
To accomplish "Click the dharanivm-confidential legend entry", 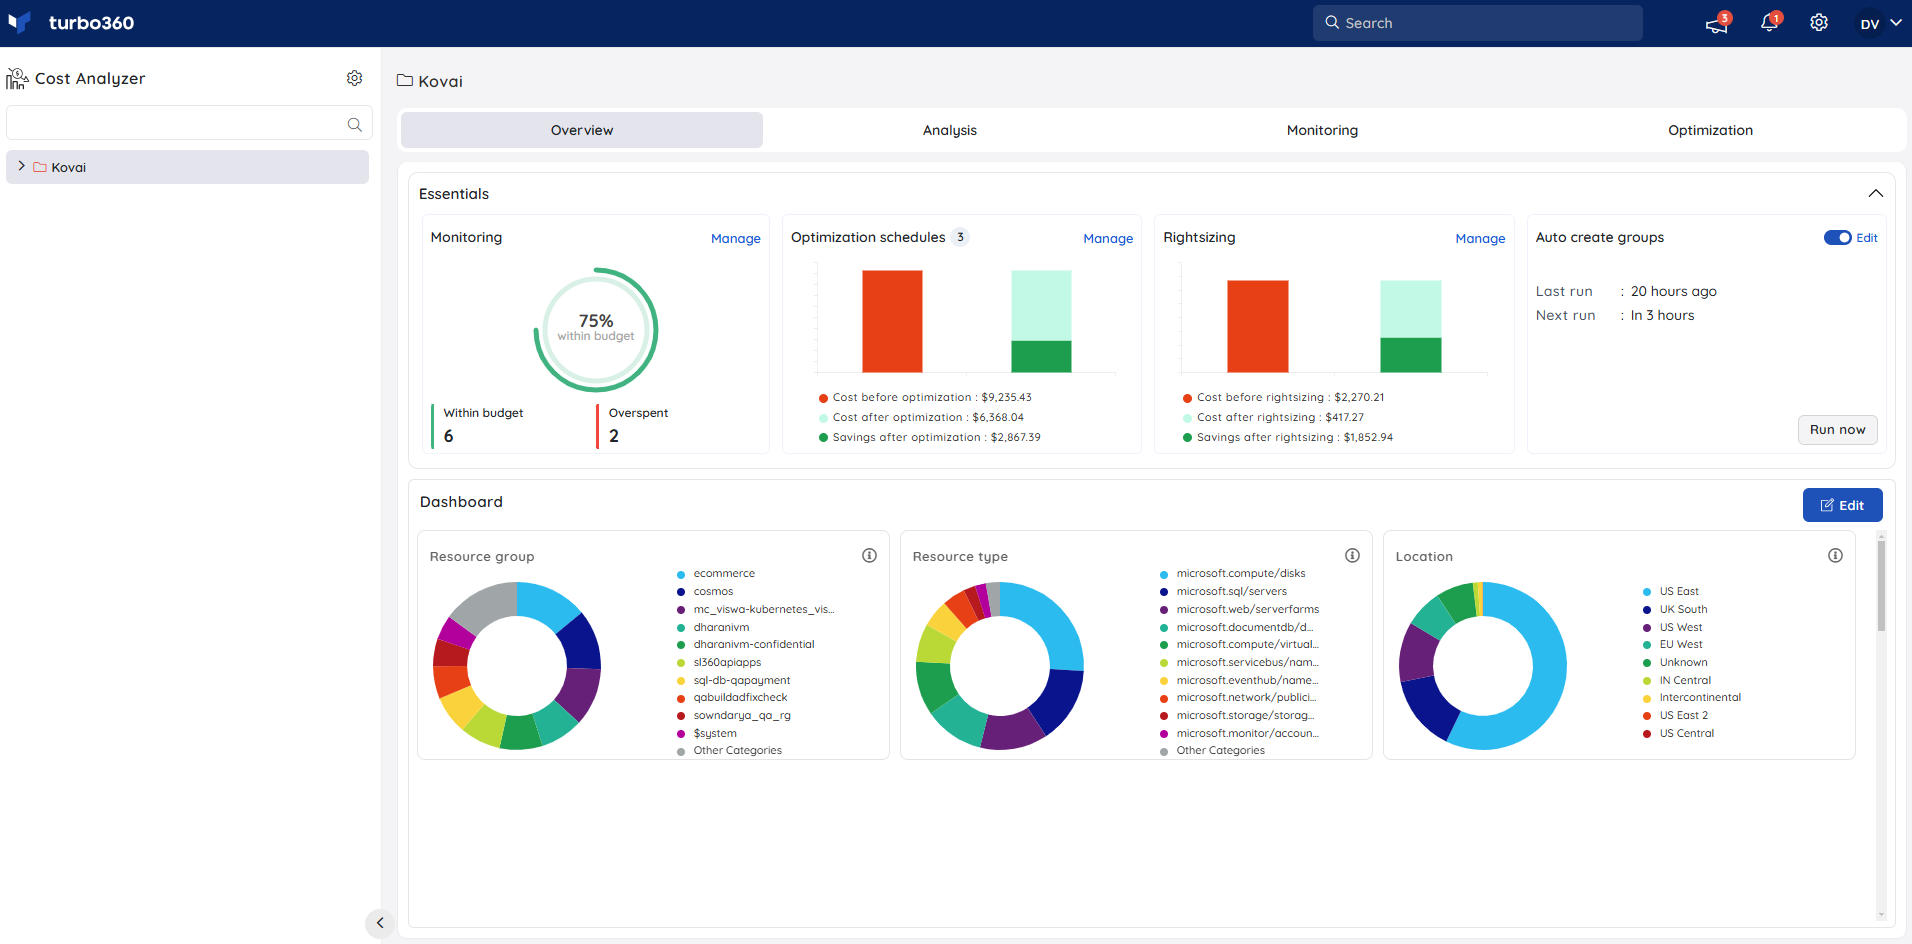I will pyautogui.click(x=745, y=645).
